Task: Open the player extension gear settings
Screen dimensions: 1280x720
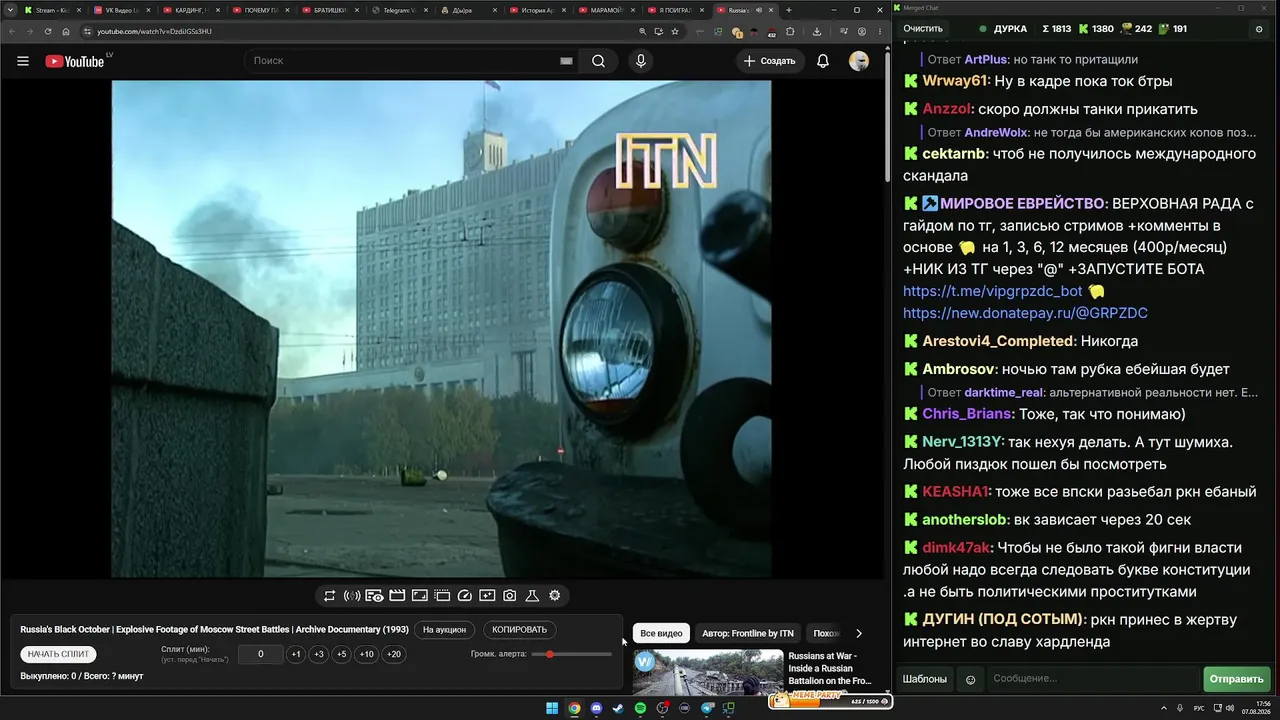Action: 555,596
